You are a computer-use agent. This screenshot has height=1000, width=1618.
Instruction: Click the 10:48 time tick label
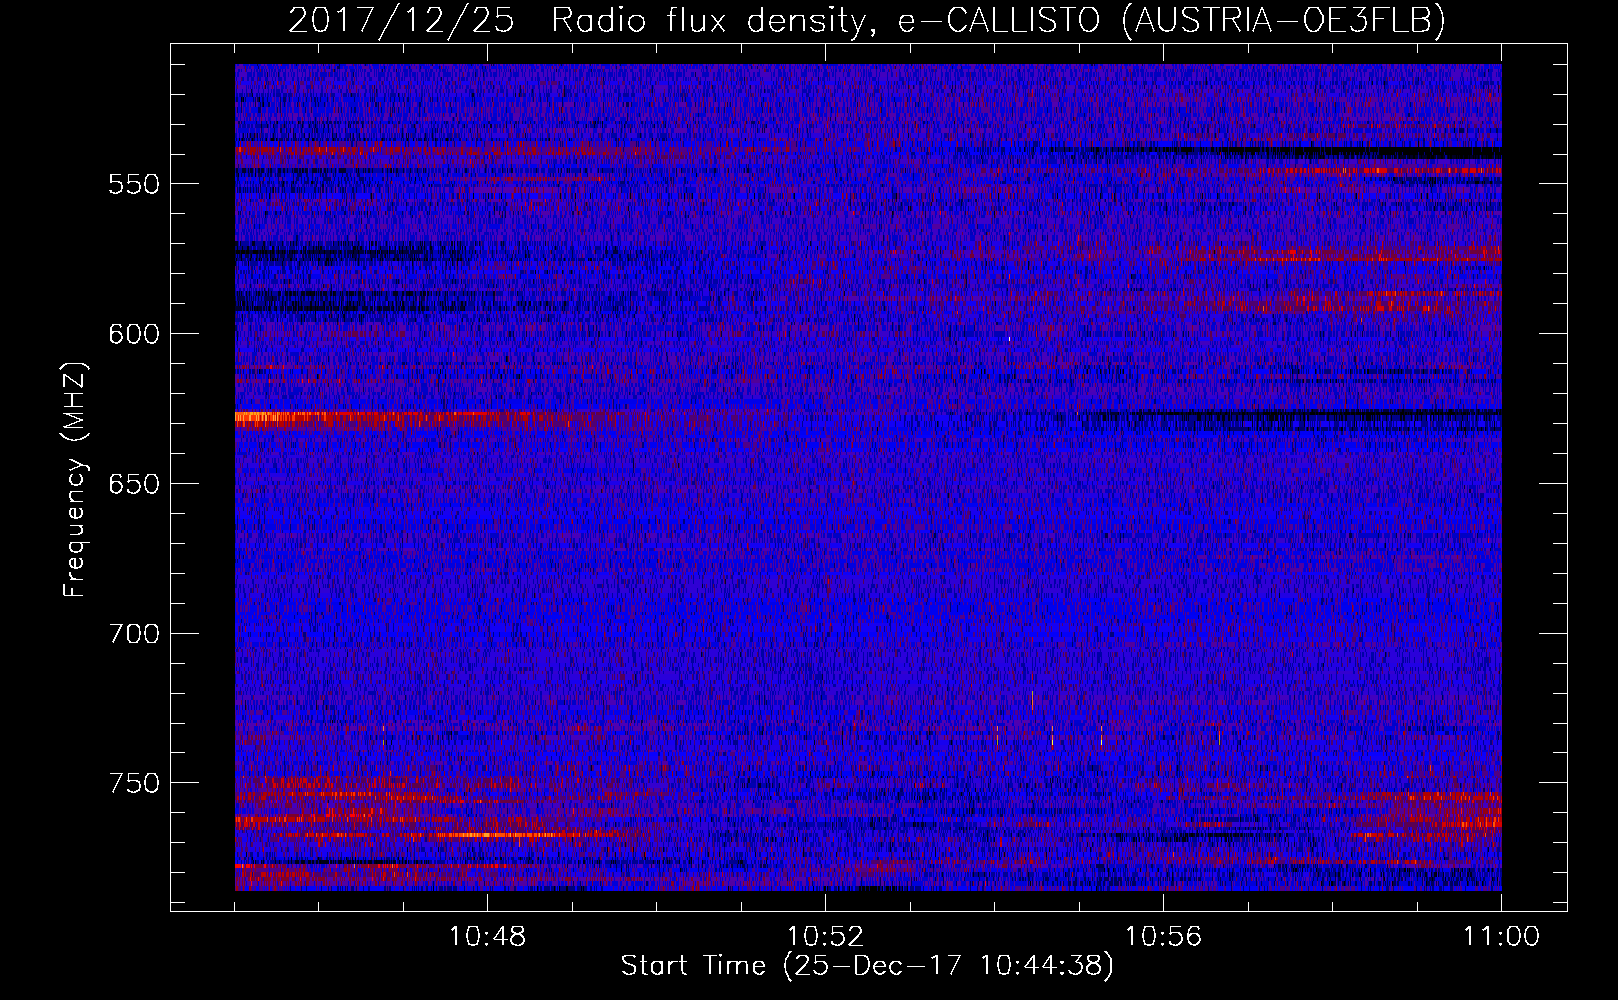tap(487, 937)
